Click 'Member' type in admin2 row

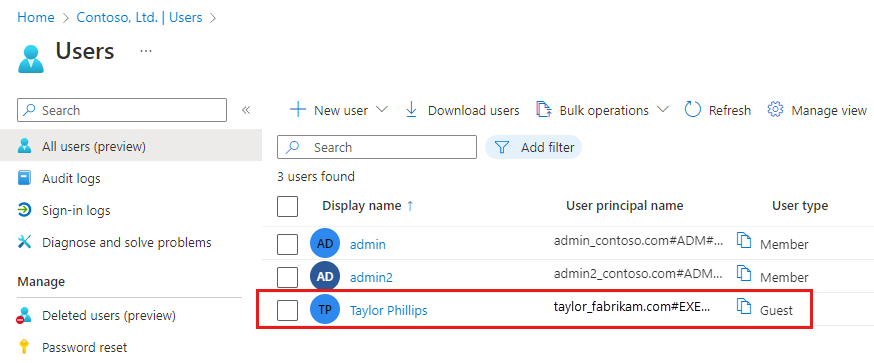[784, 277]
